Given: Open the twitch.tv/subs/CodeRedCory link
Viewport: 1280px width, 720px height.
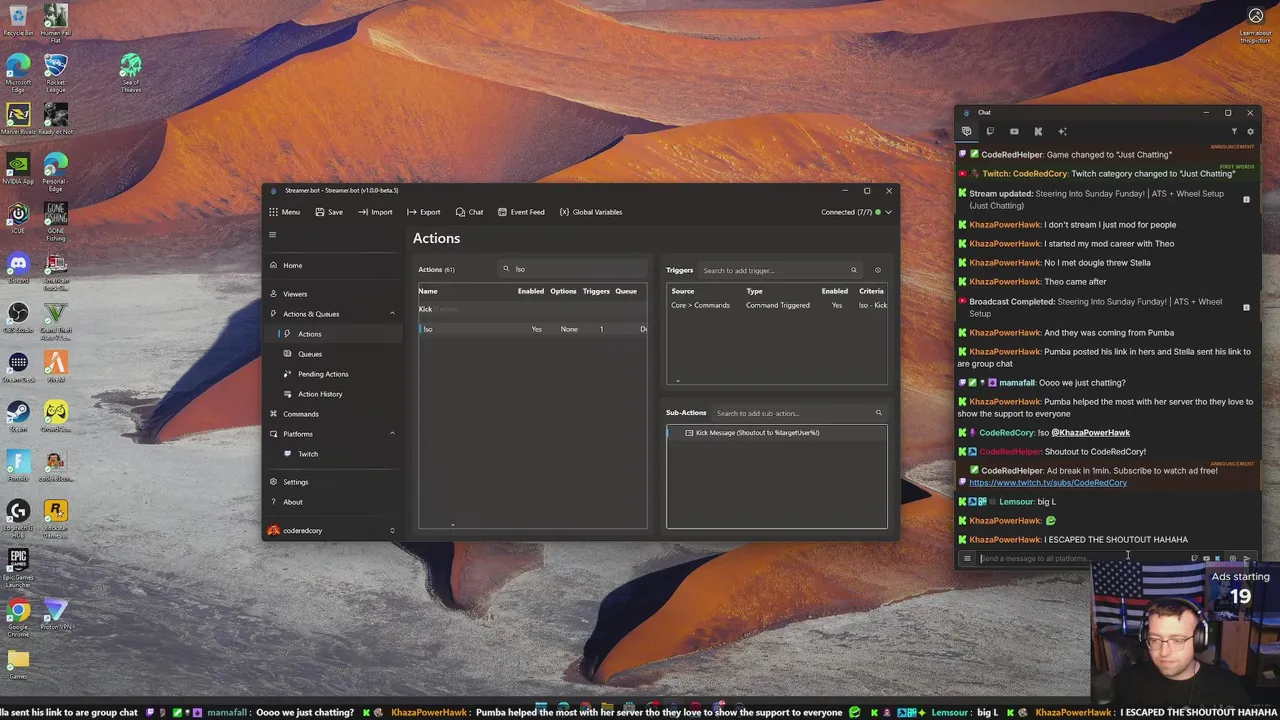Looking at the screenshot, I should coord(1047,483).
